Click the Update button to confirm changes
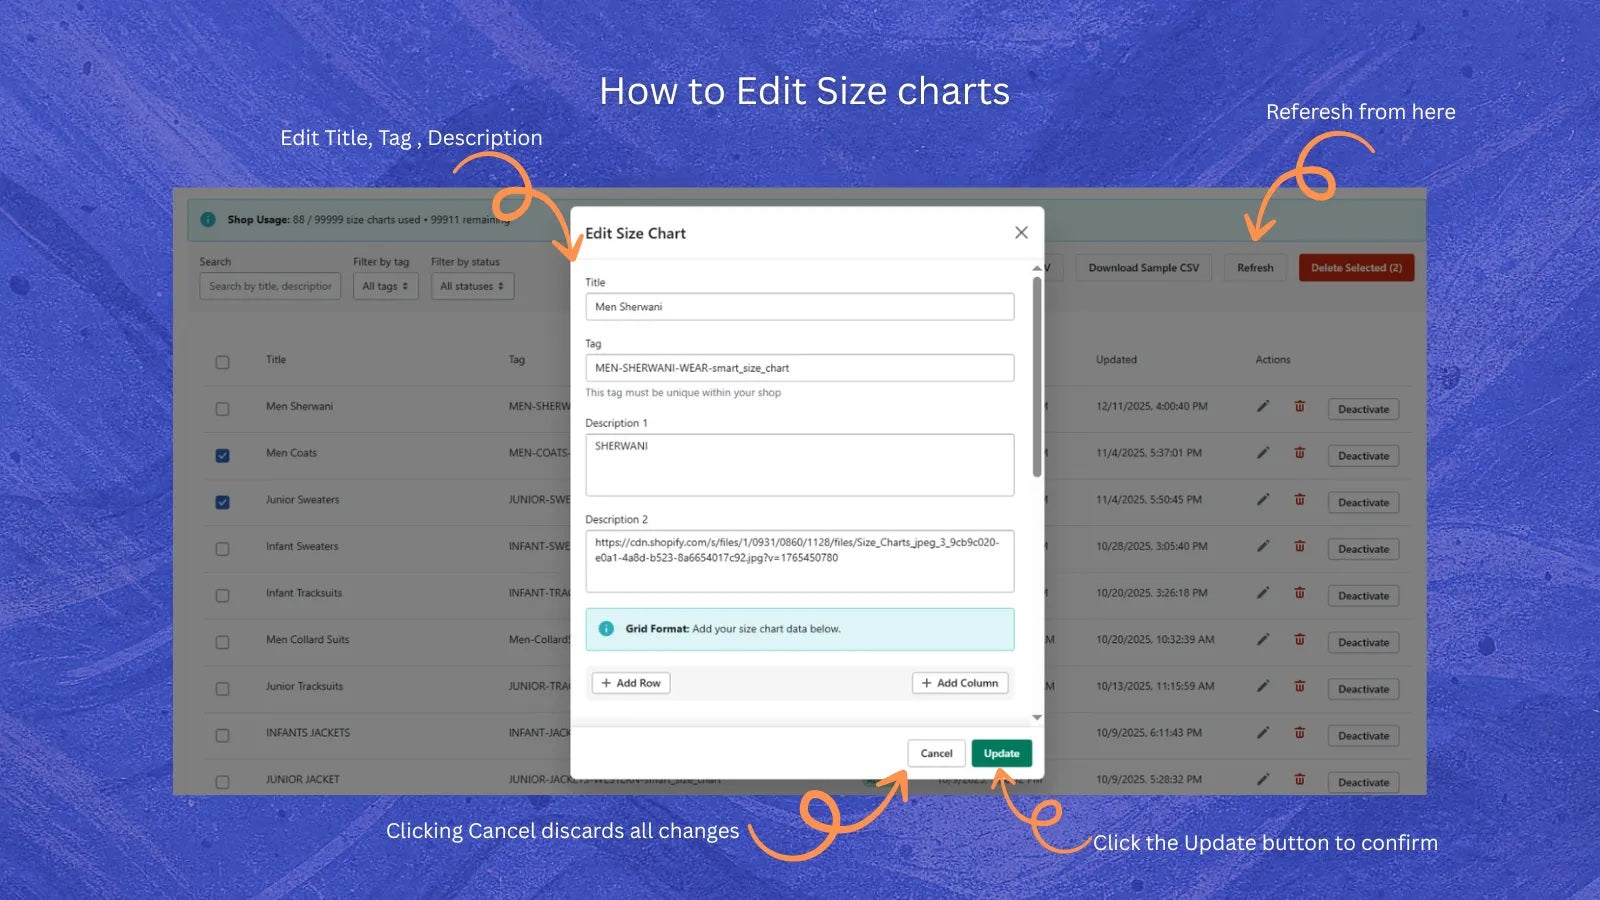Image resolution: width=1600 pixels, height=900 pixels. [x=1001, y=753]
